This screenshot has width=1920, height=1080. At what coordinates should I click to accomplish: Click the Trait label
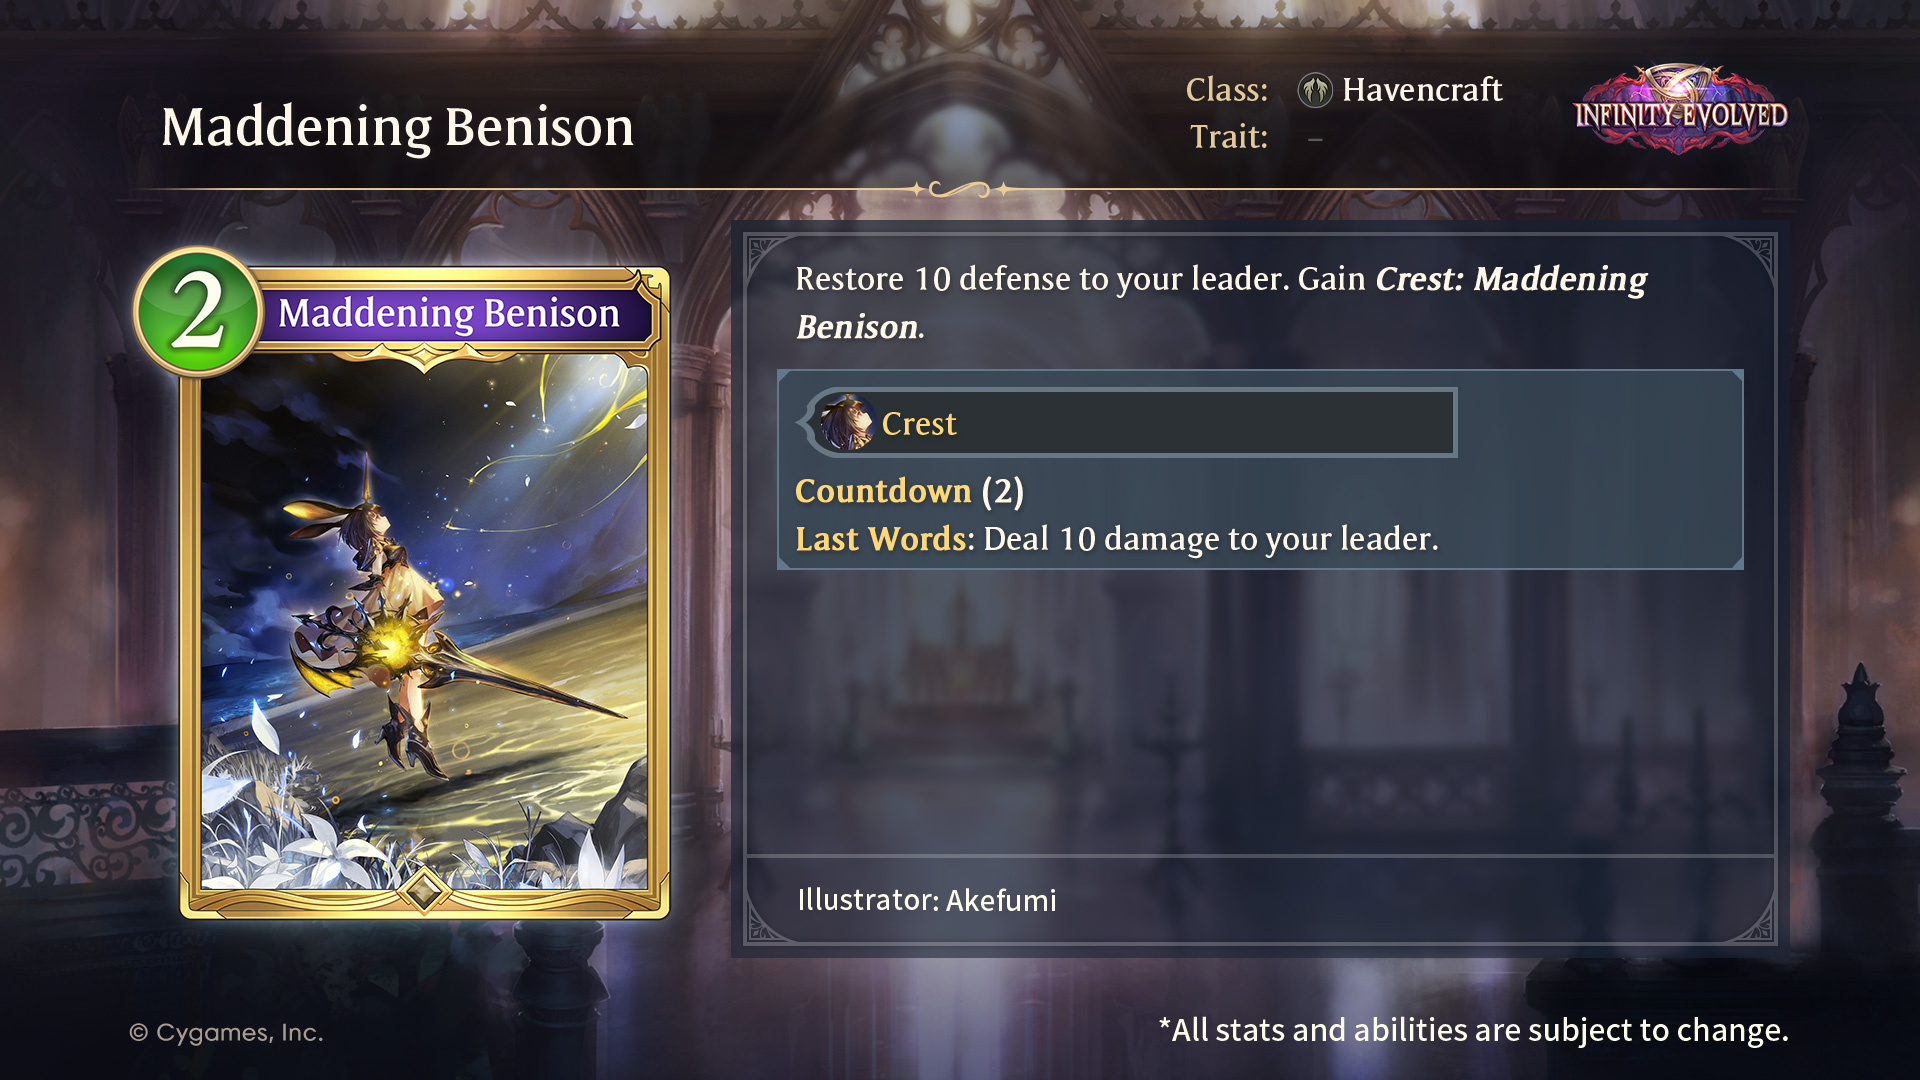tap(1229, 137)
